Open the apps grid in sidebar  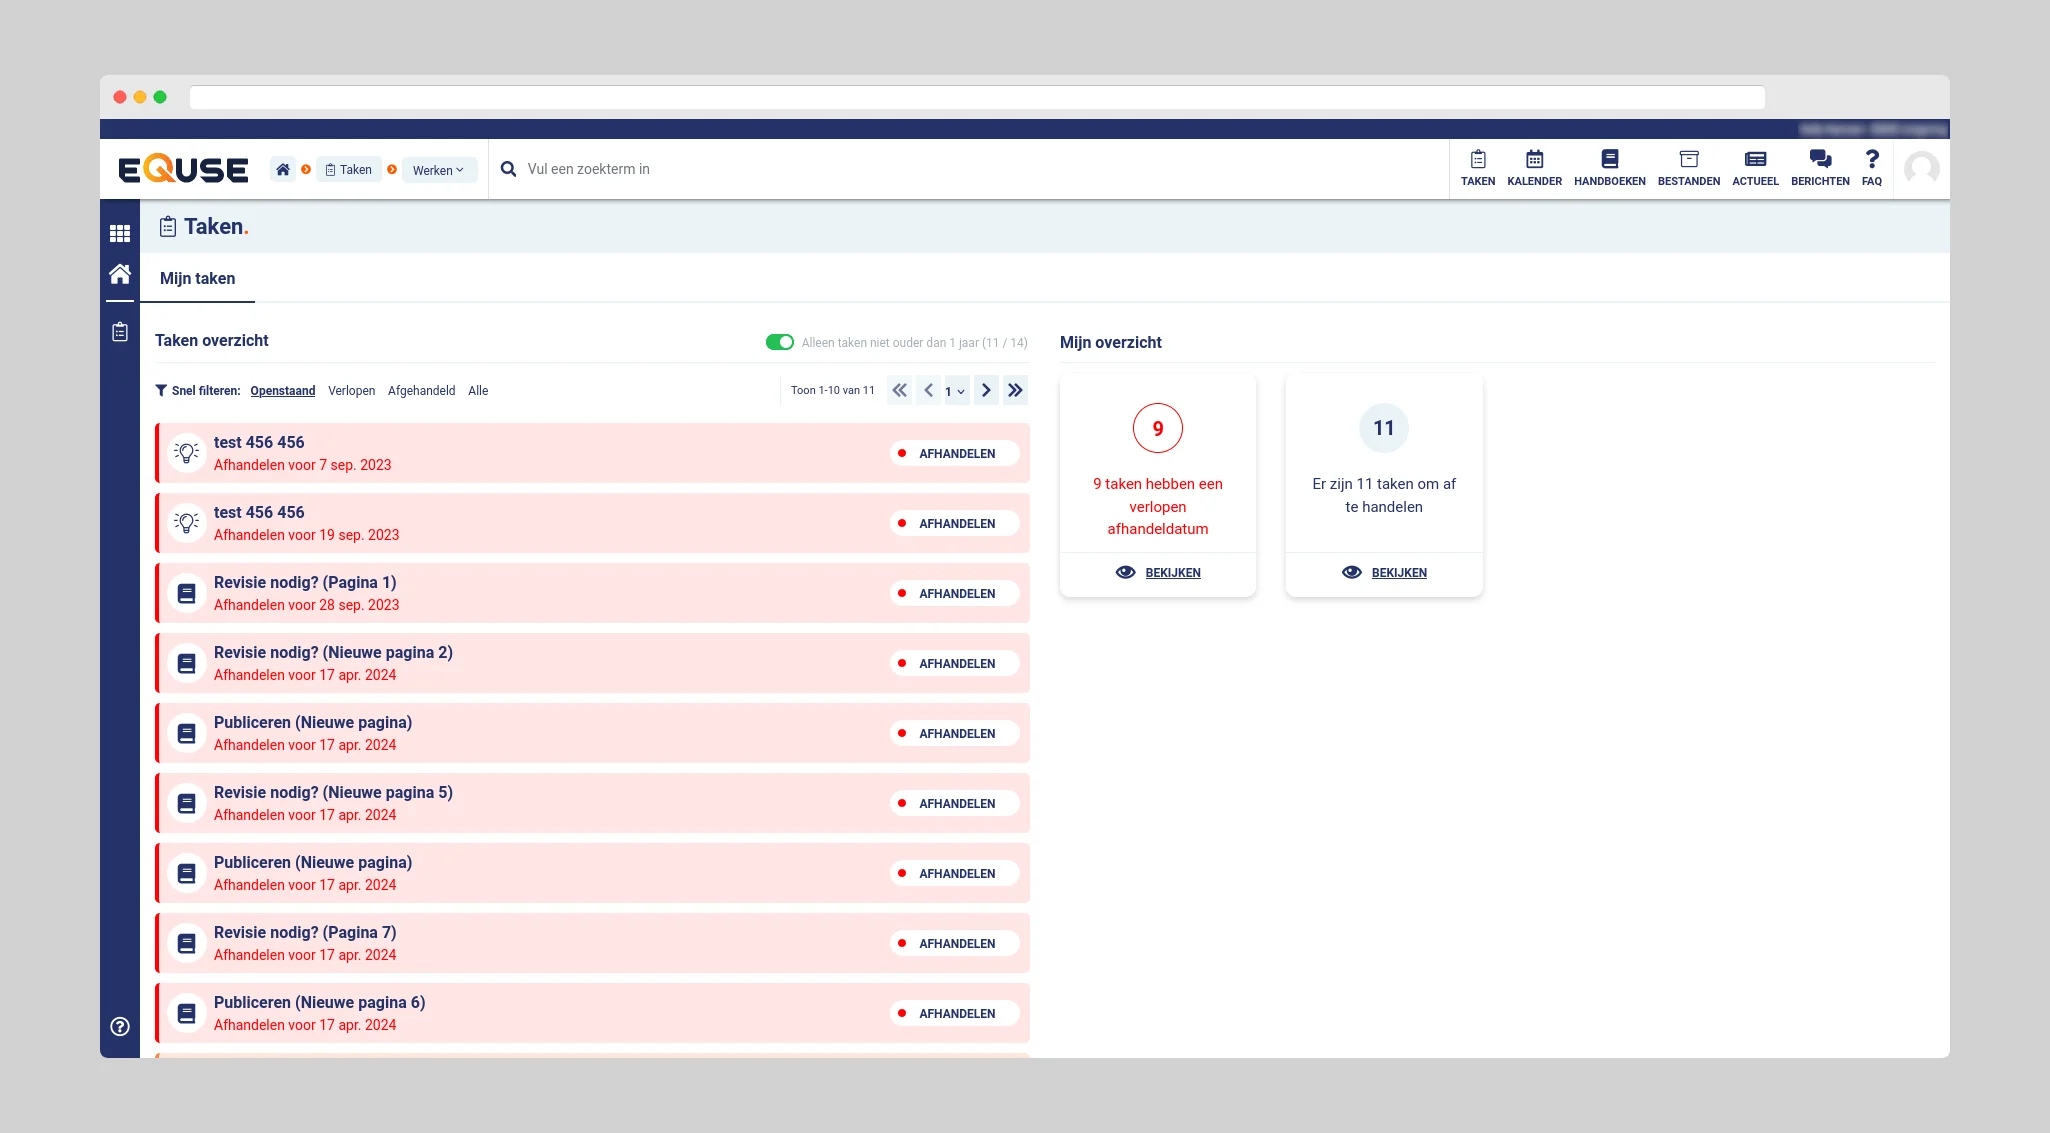(x=120, y=234)
